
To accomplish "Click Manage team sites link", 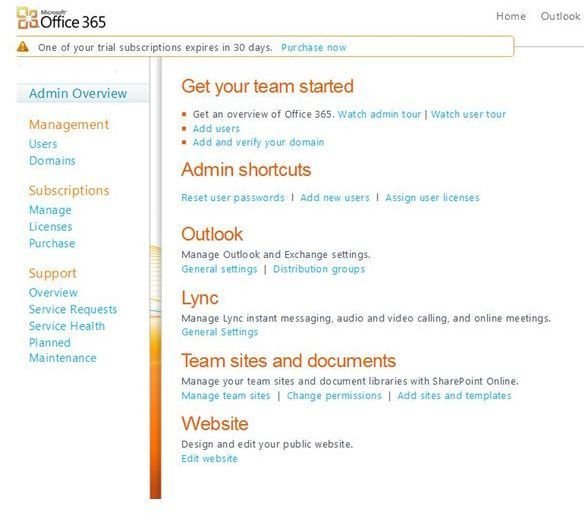I will [226, 396].
